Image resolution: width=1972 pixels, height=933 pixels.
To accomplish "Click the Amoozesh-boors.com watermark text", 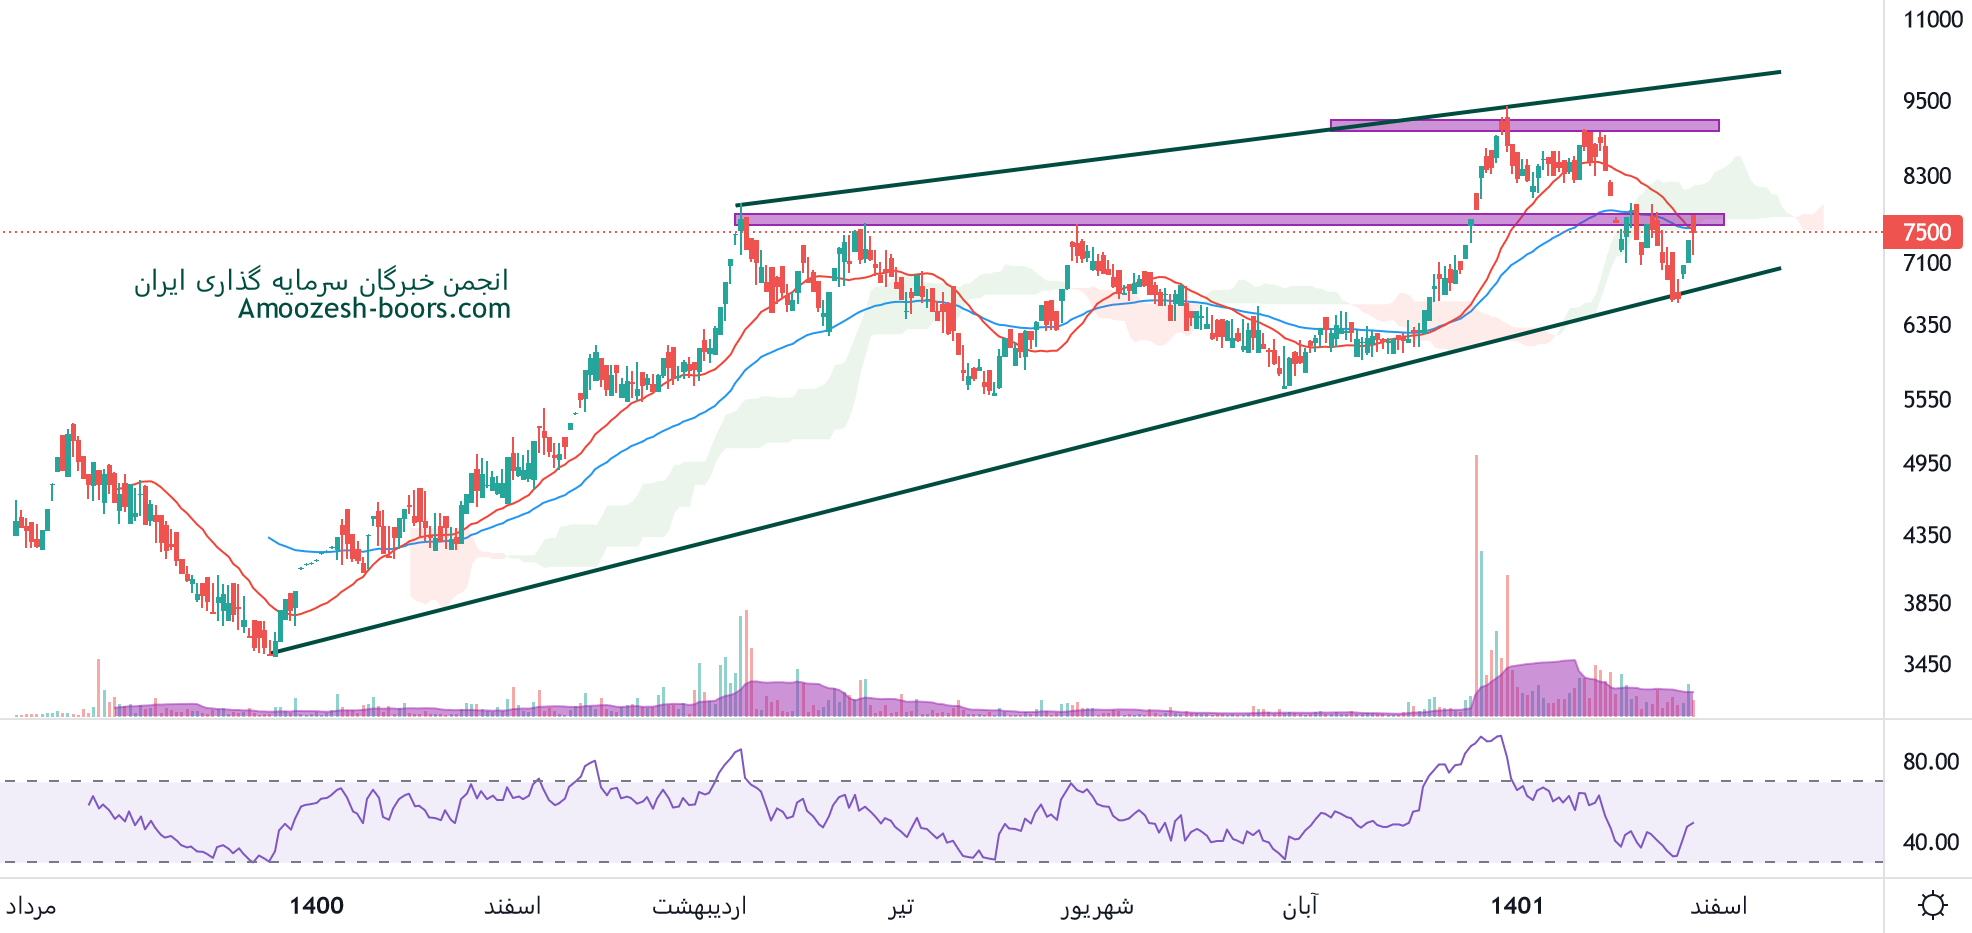I will 374,309.
